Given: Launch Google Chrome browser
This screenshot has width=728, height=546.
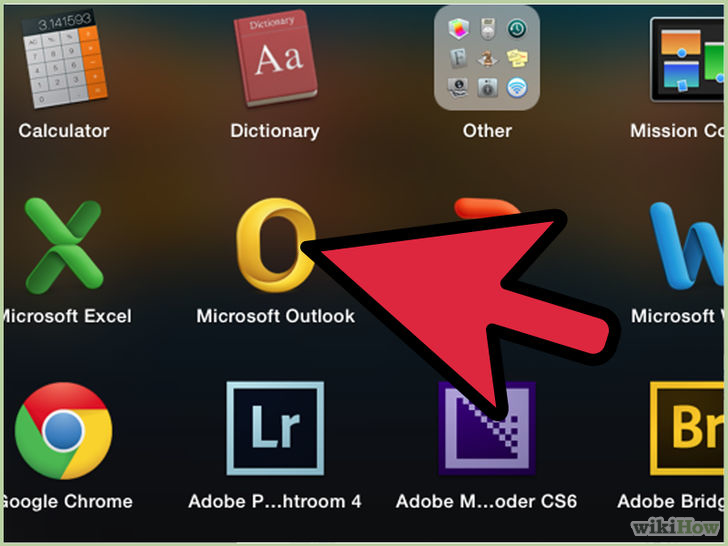Looking at the screenshot, I should pyautogui.click(x=63, y=431).
